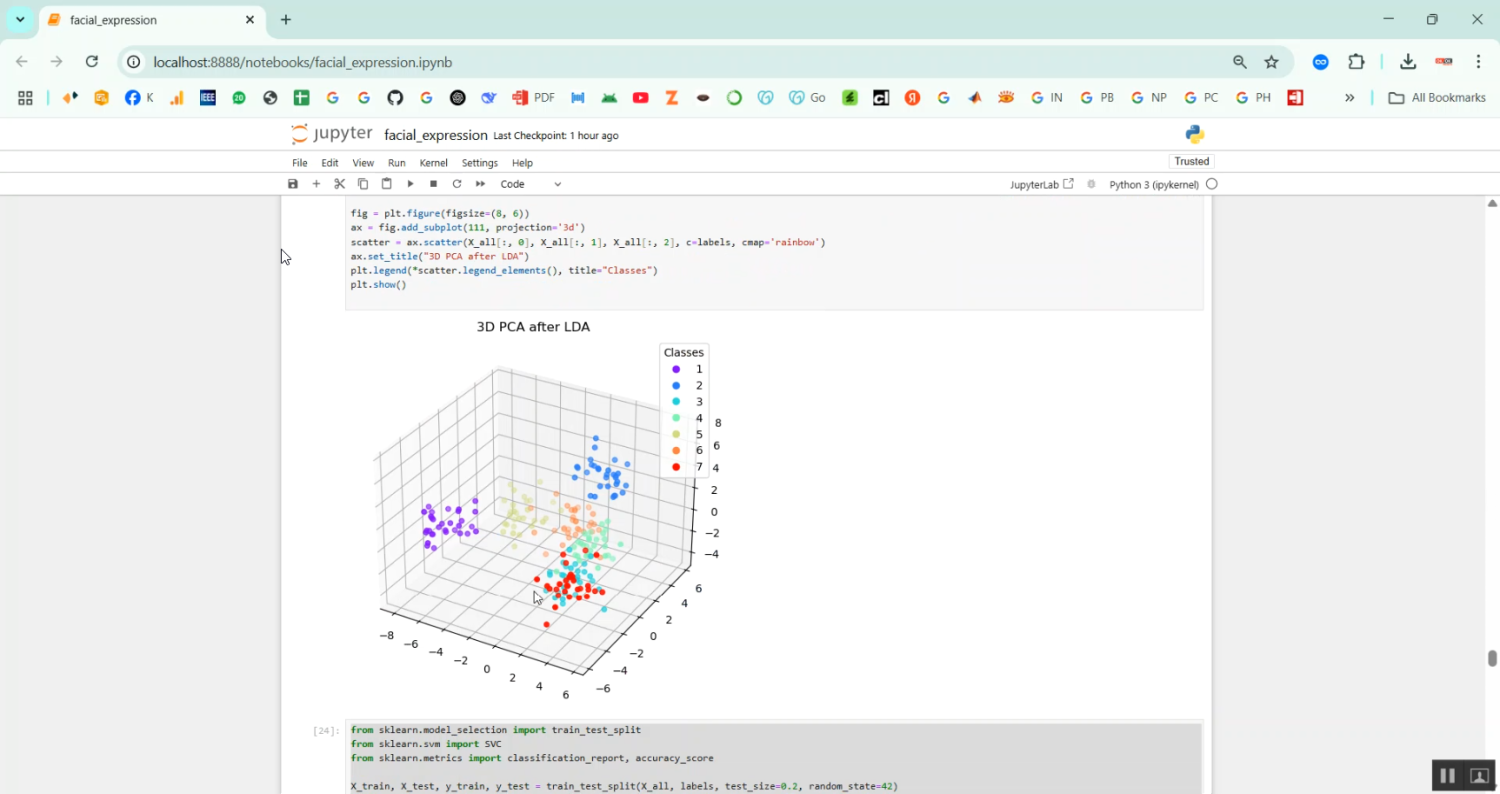
Task: Open the Settings menu
Action: click(479, 163)
